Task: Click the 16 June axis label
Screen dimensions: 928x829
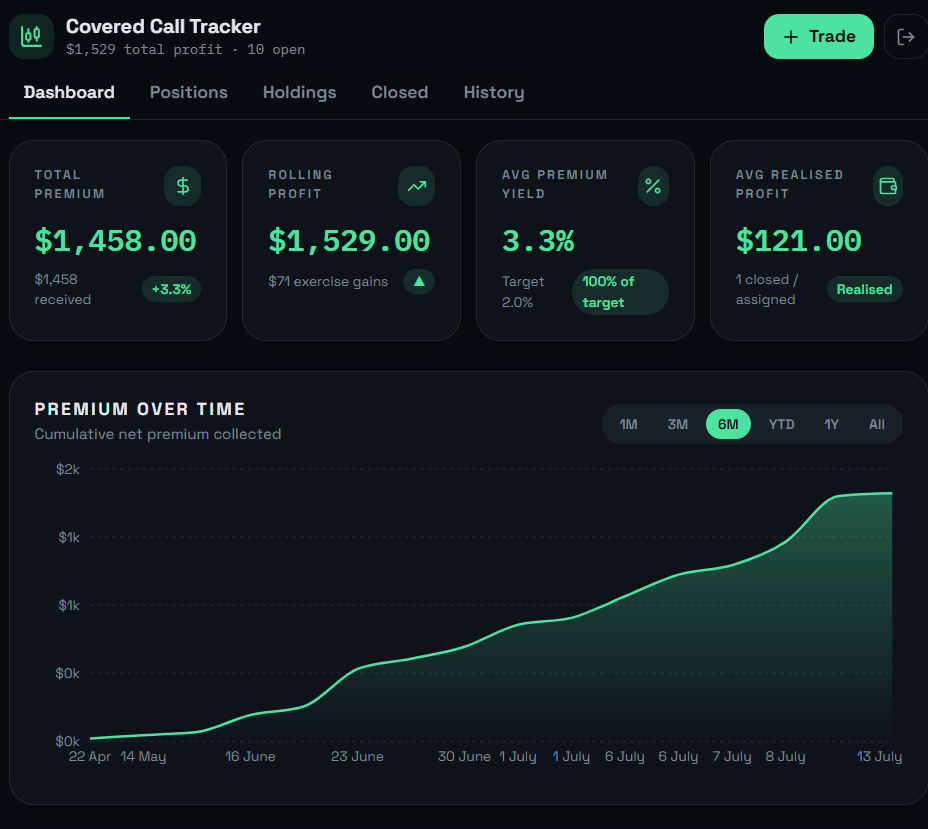Action: click(250, 756)
